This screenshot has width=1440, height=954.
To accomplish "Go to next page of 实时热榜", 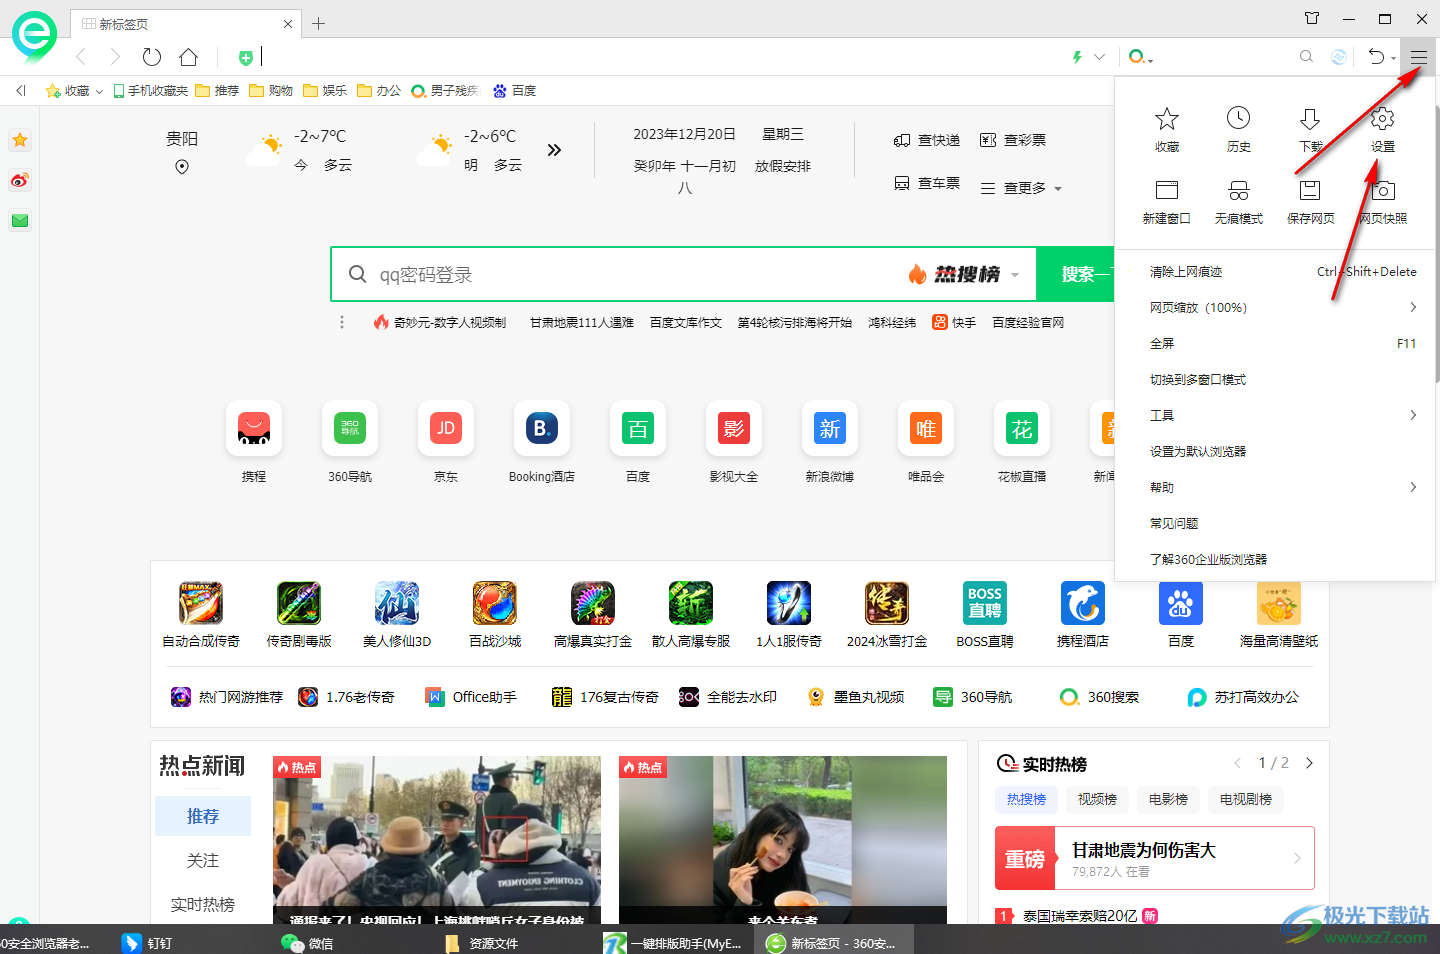I will pyautogui.click(x=1309, y=763).
